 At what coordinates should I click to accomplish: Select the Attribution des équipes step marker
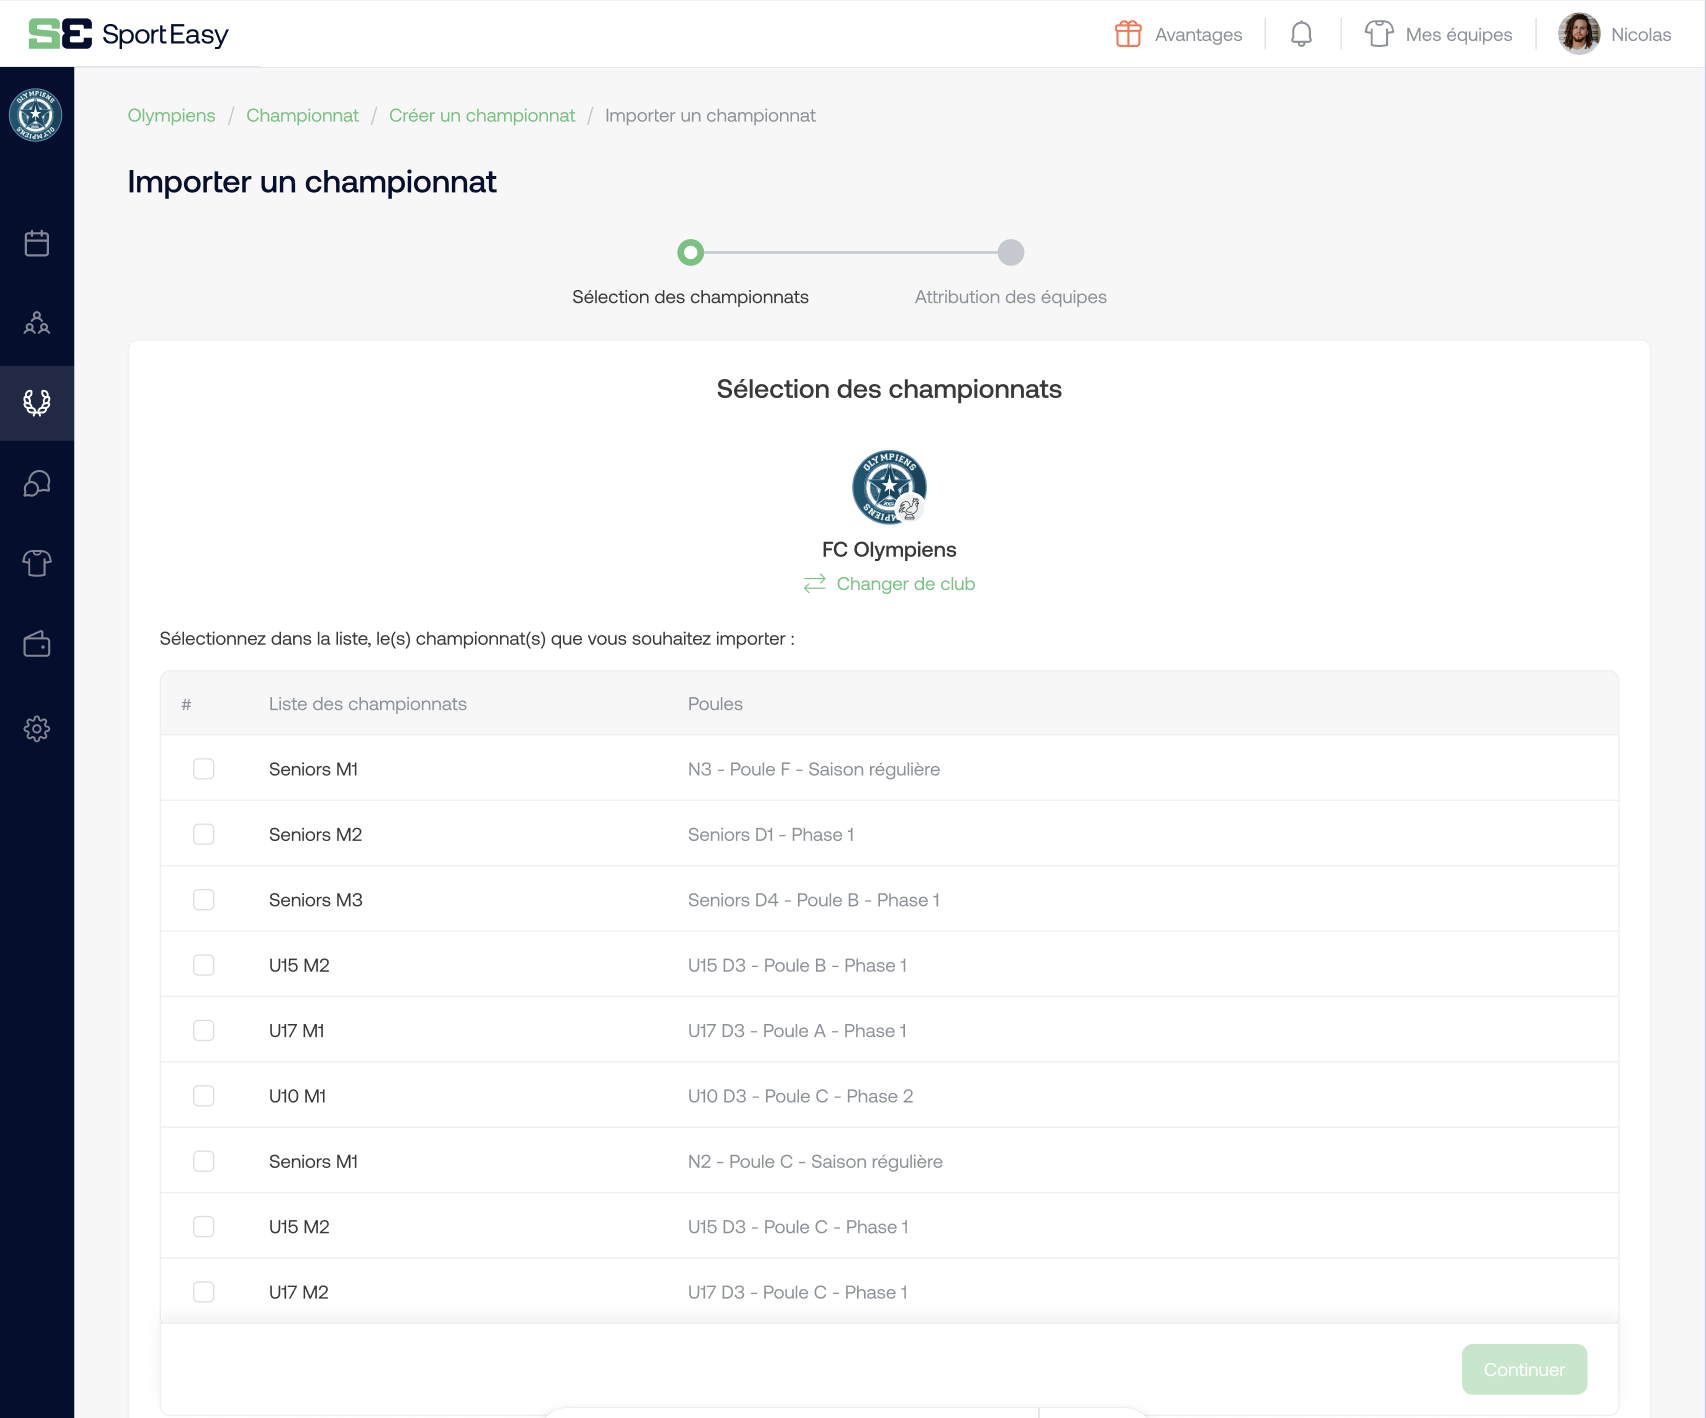pos(1011,252)
